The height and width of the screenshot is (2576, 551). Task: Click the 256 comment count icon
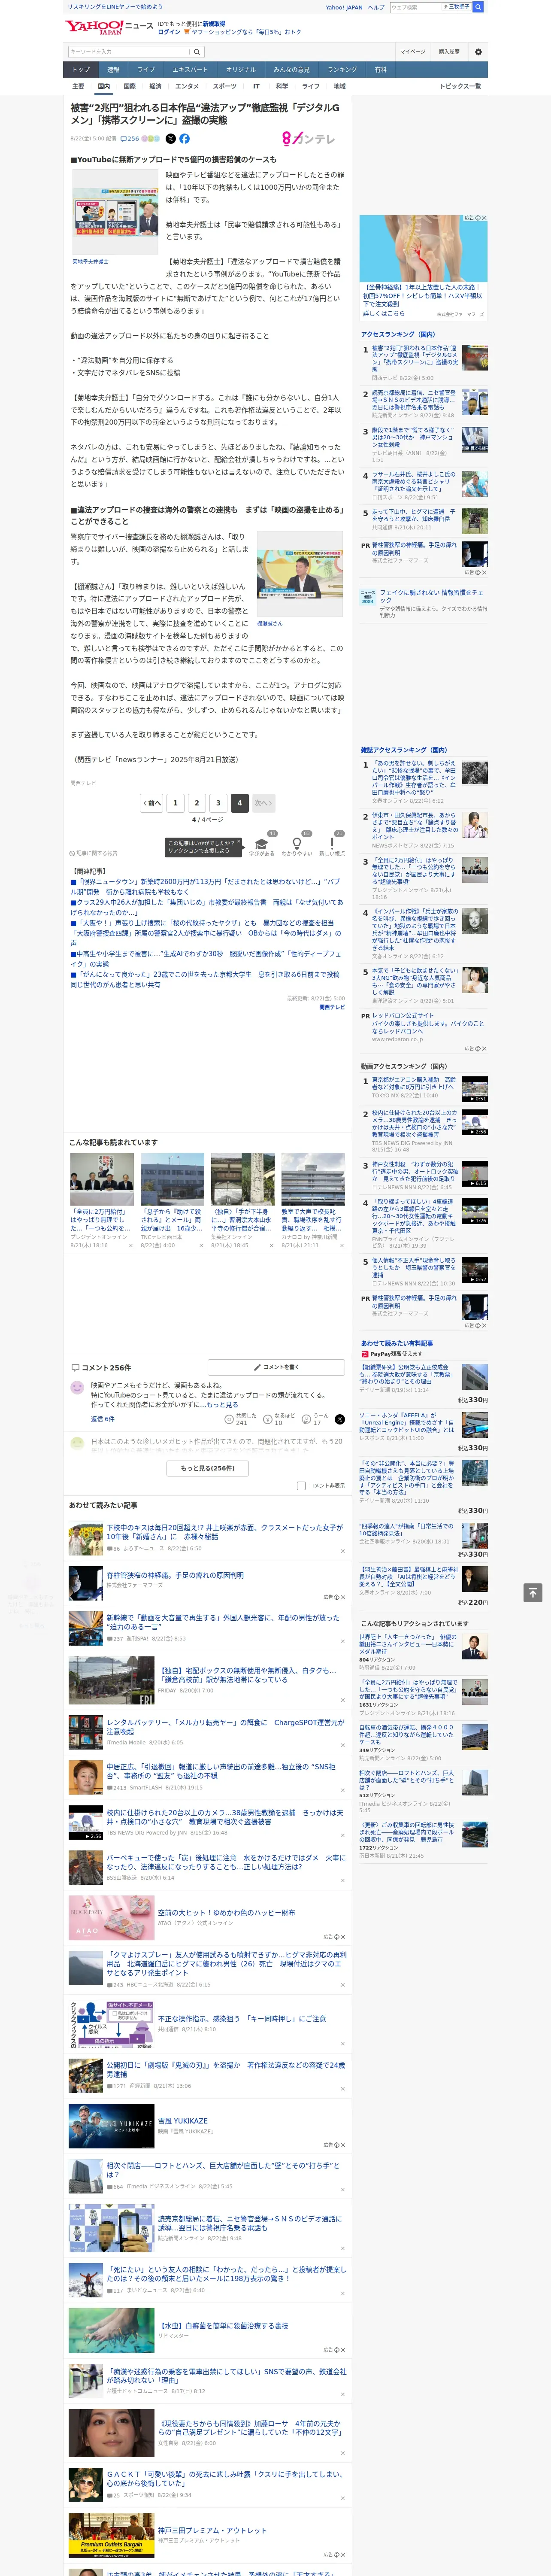coord(131,139)
